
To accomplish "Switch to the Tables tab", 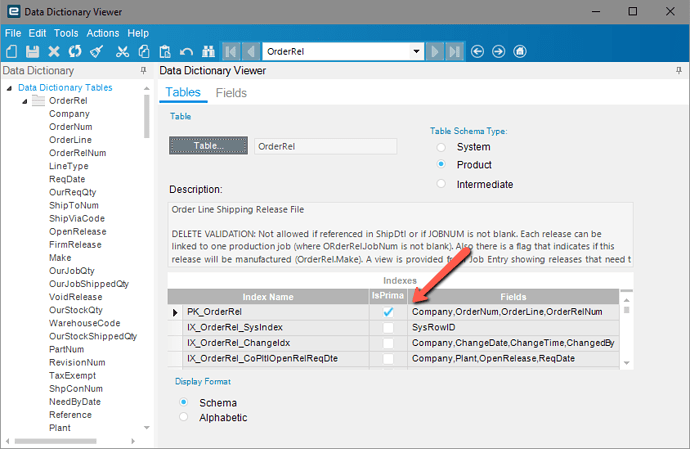I will click(x=183, y=92).
